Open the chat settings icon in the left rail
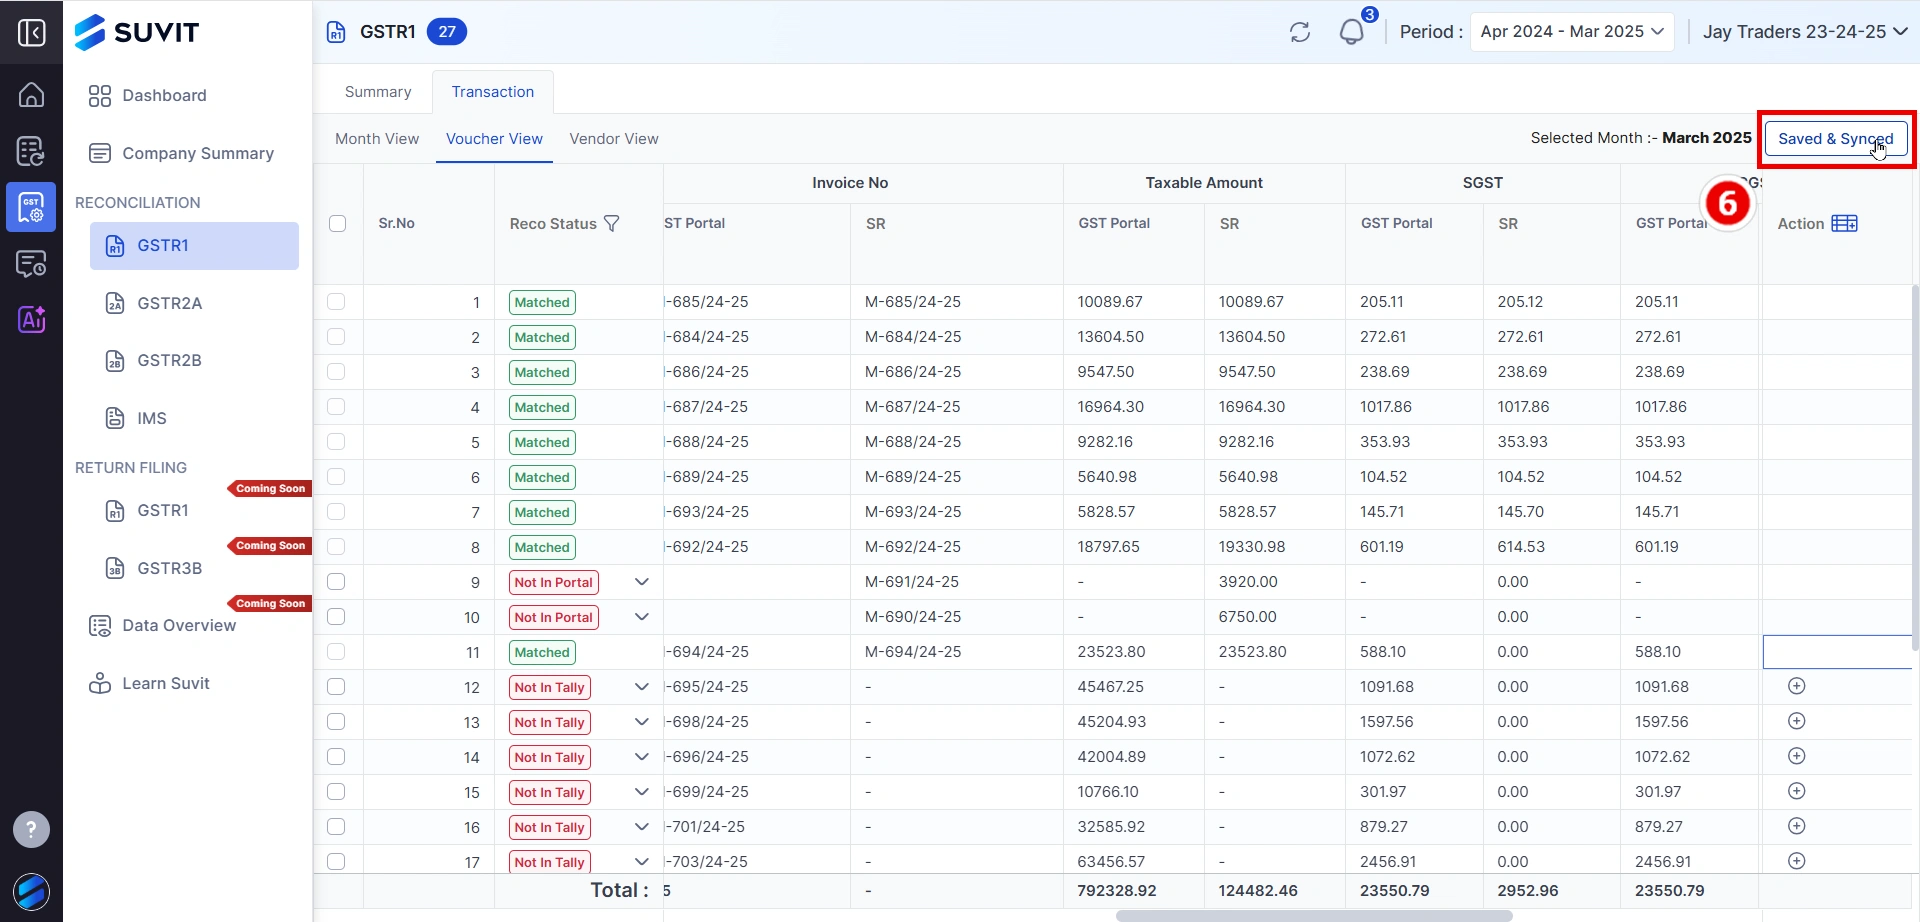Screen dimensions: 1920x922 point(31,264)
